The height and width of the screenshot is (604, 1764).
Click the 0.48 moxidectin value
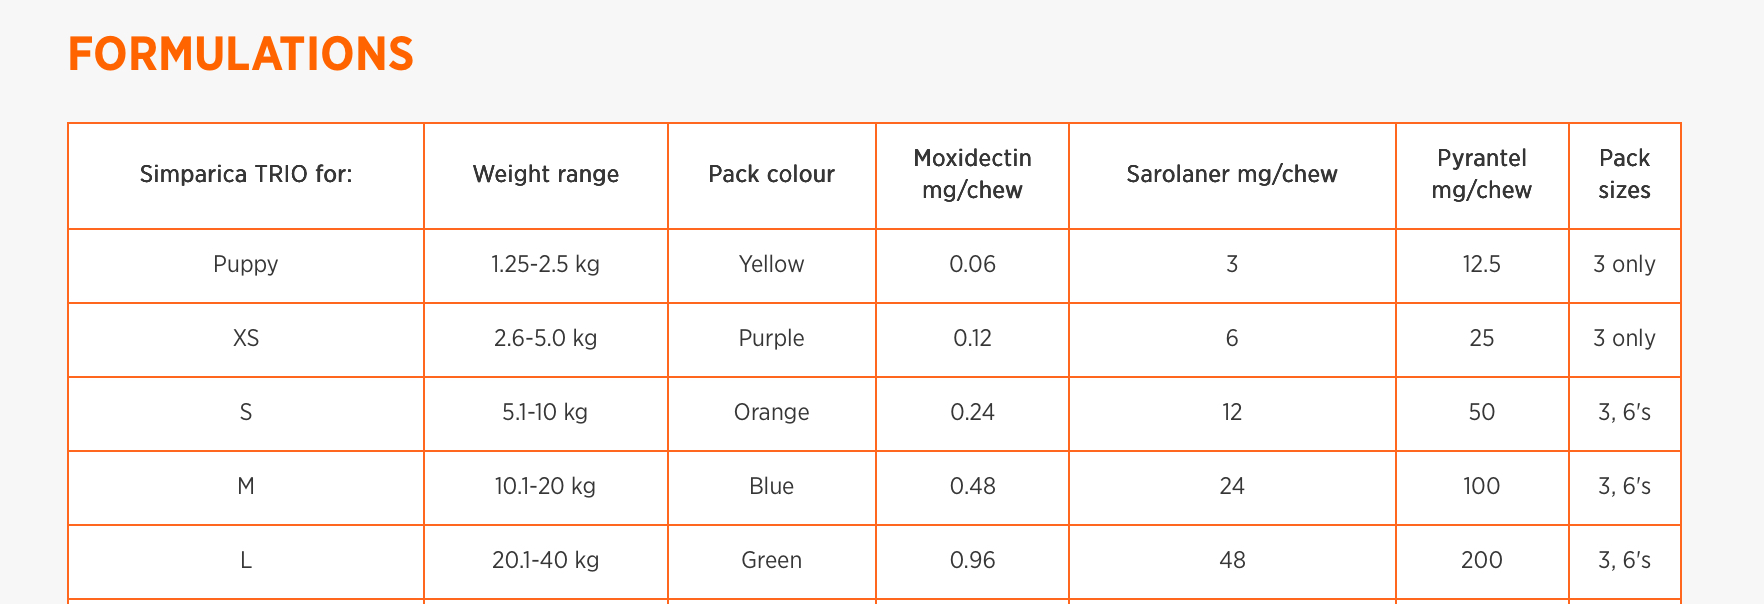(972, 486)
